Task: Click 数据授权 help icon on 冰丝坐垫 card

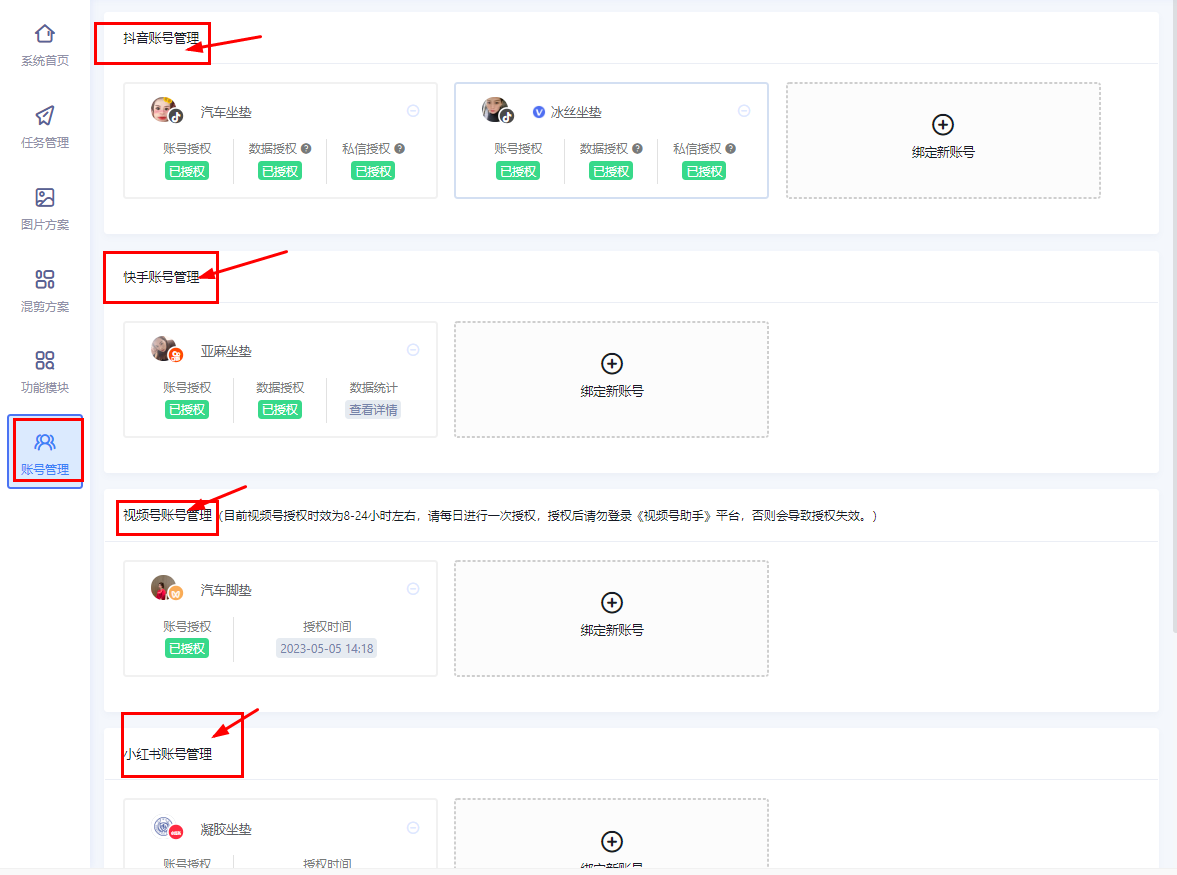Action: pyautogui.click(x=637, y=149)
